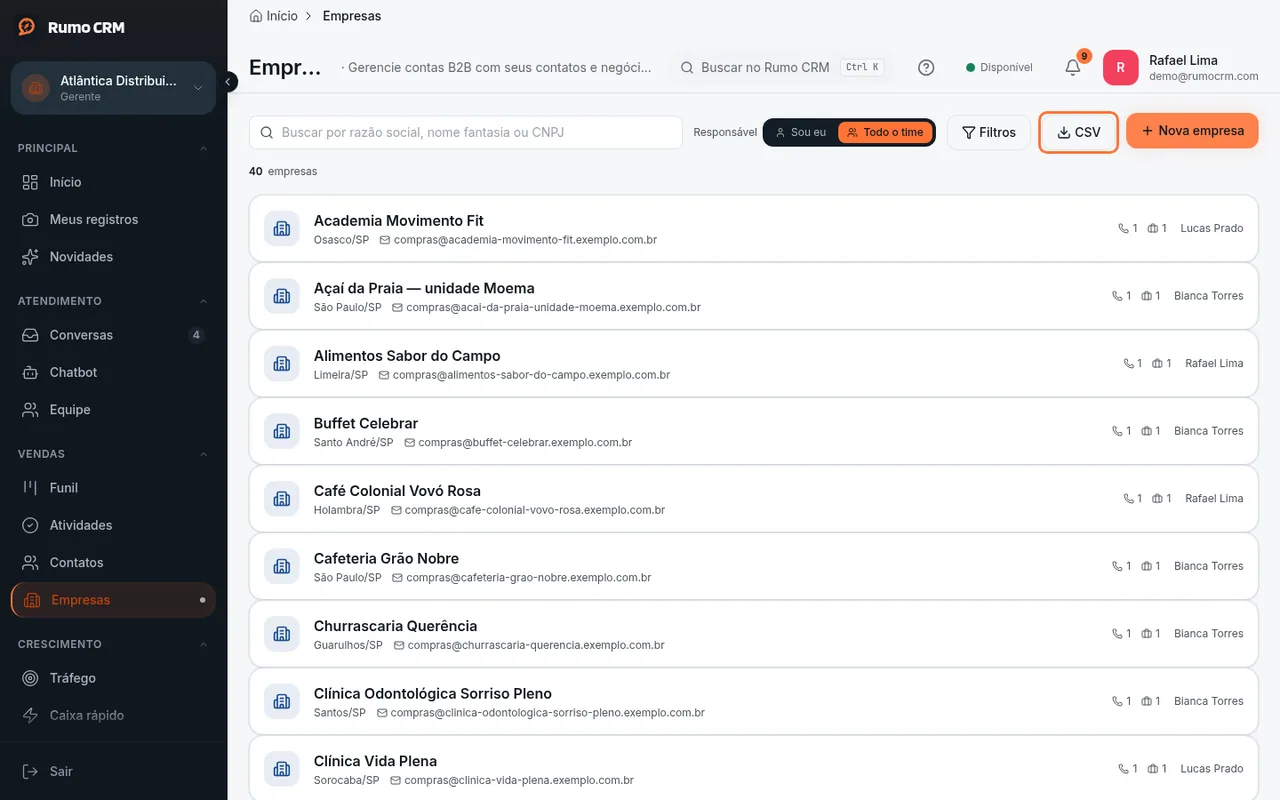Image resolution: width=1280 pixels, height=800 pixels.
Task: Open Meus registros
Action: coord(113,219)
